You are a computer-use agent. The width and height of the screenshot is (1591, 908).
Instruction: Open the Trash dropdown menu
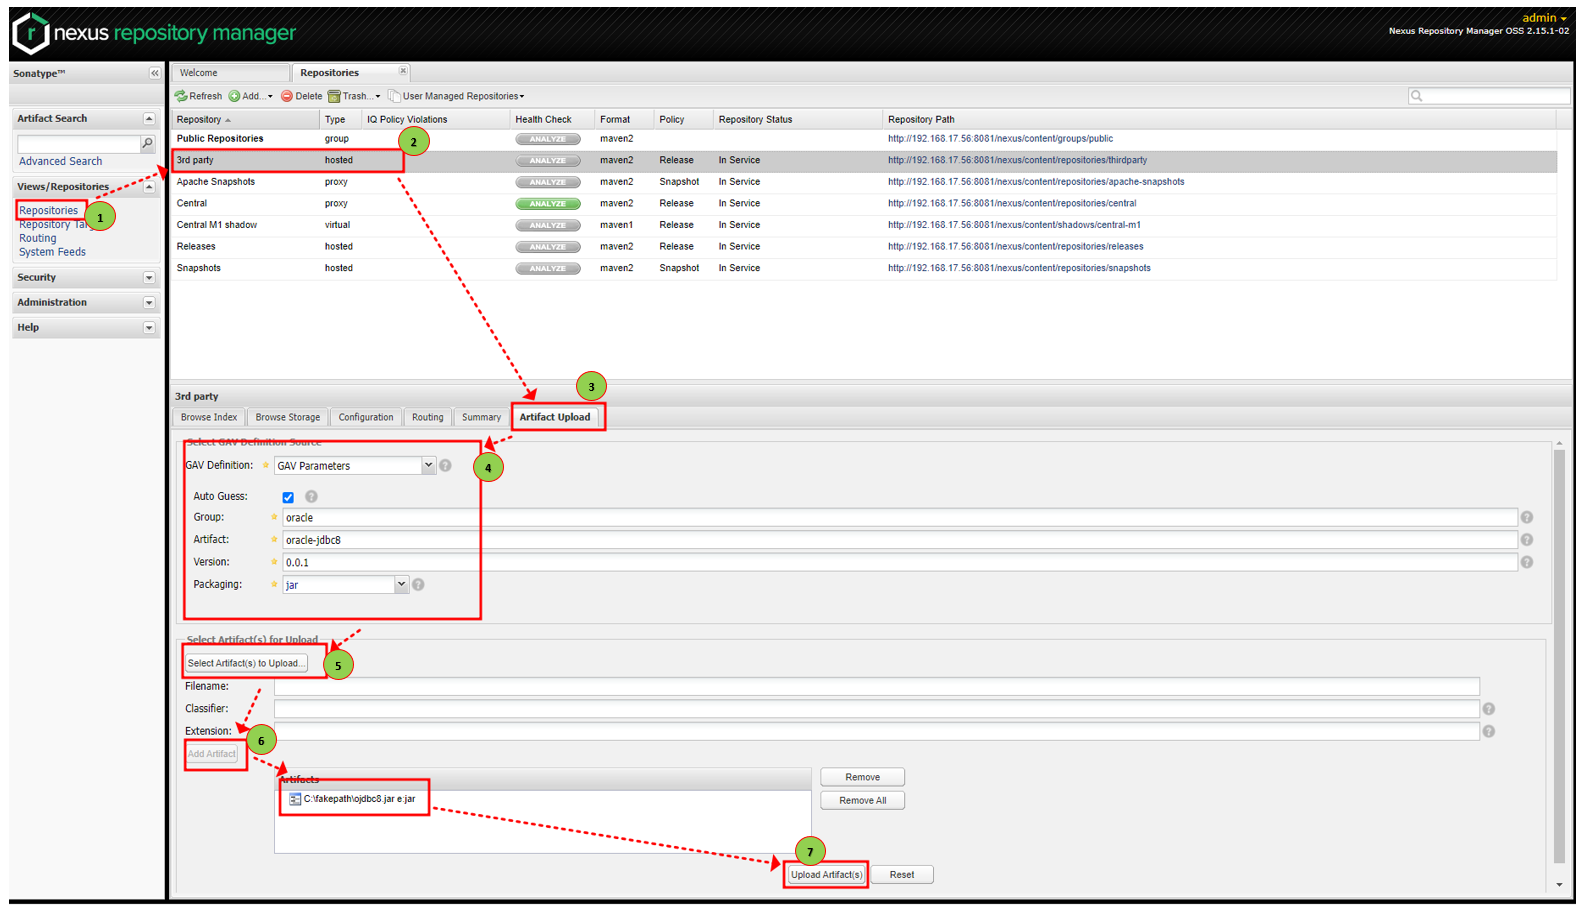click(x=354, y=96)
